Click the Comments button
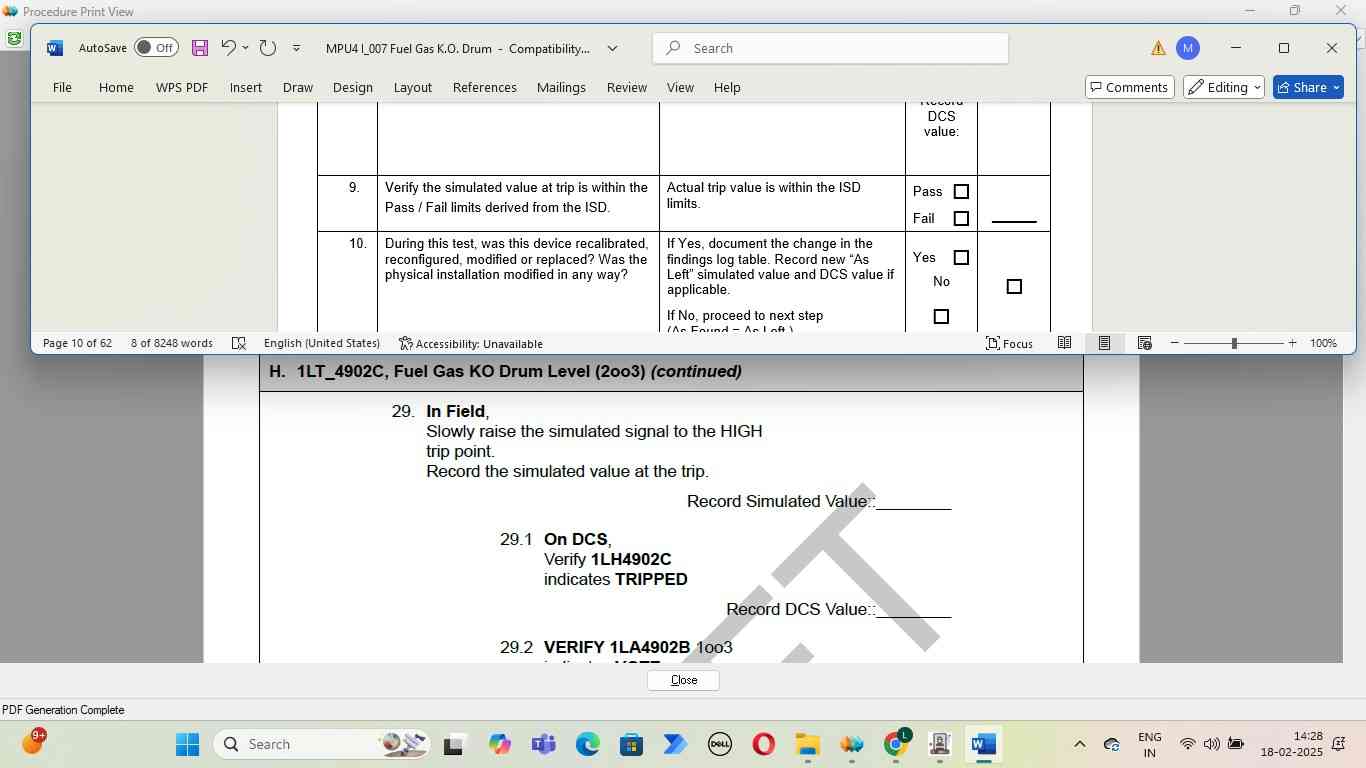This screenshot has height=768, width=1366. (x=1129, y=87)
